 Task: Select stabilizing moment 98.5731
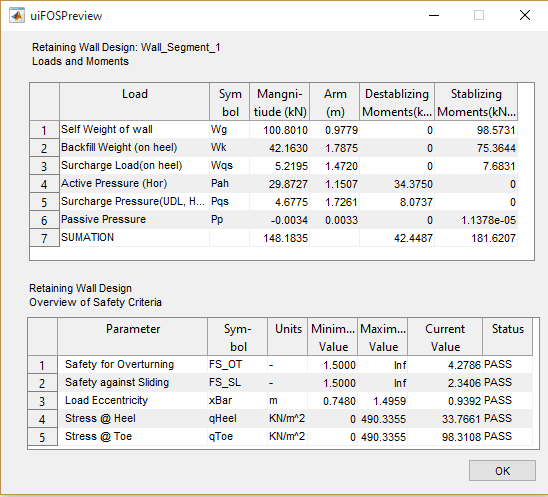click(476, 130)
